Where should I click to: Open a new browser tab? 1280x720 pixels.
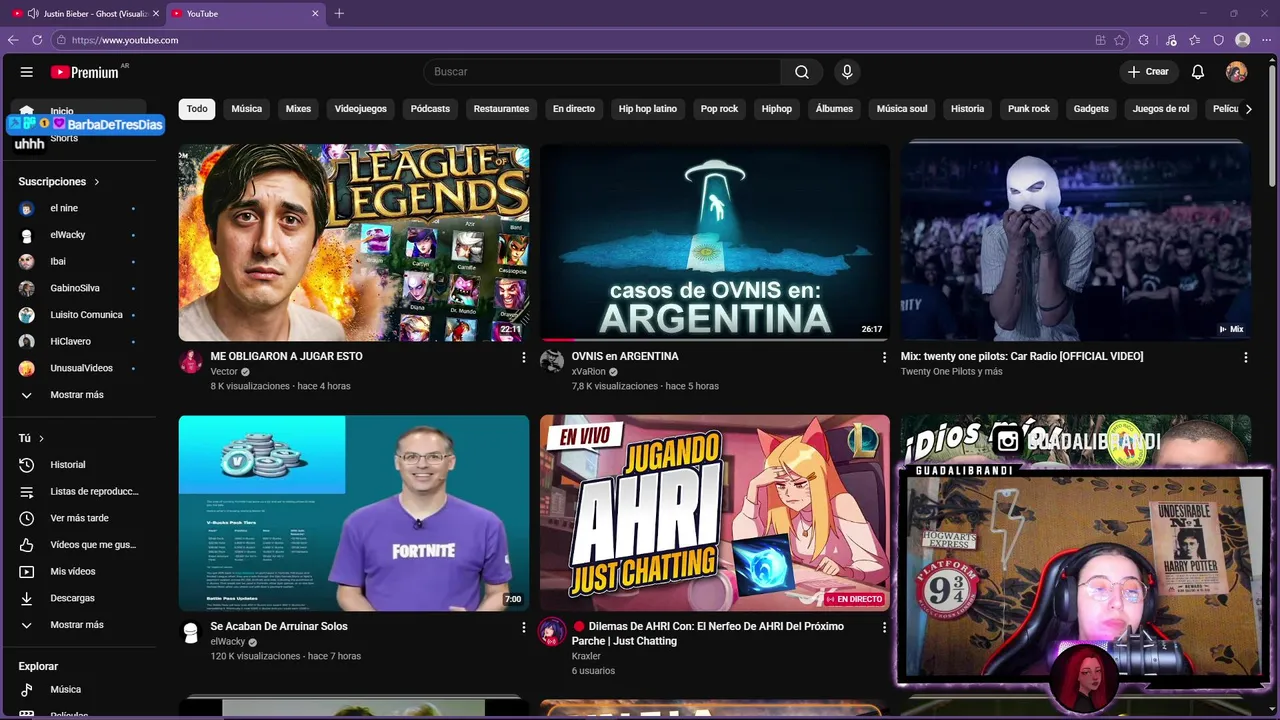pos(339,13)
